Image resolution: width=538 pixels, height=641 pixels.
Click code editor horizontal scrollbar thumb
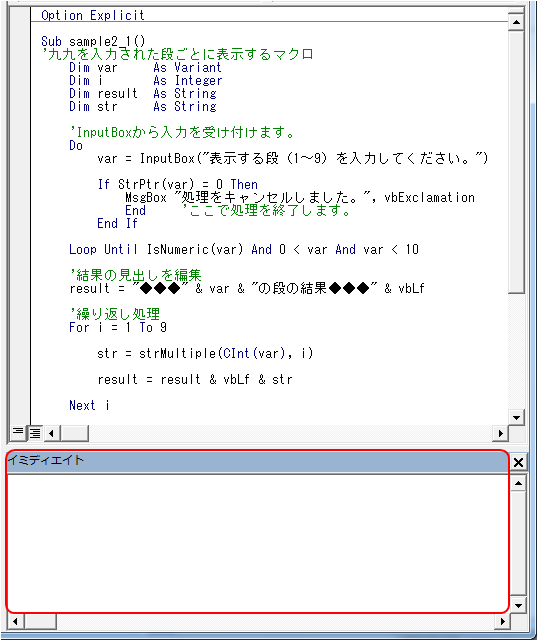(74, 433)
